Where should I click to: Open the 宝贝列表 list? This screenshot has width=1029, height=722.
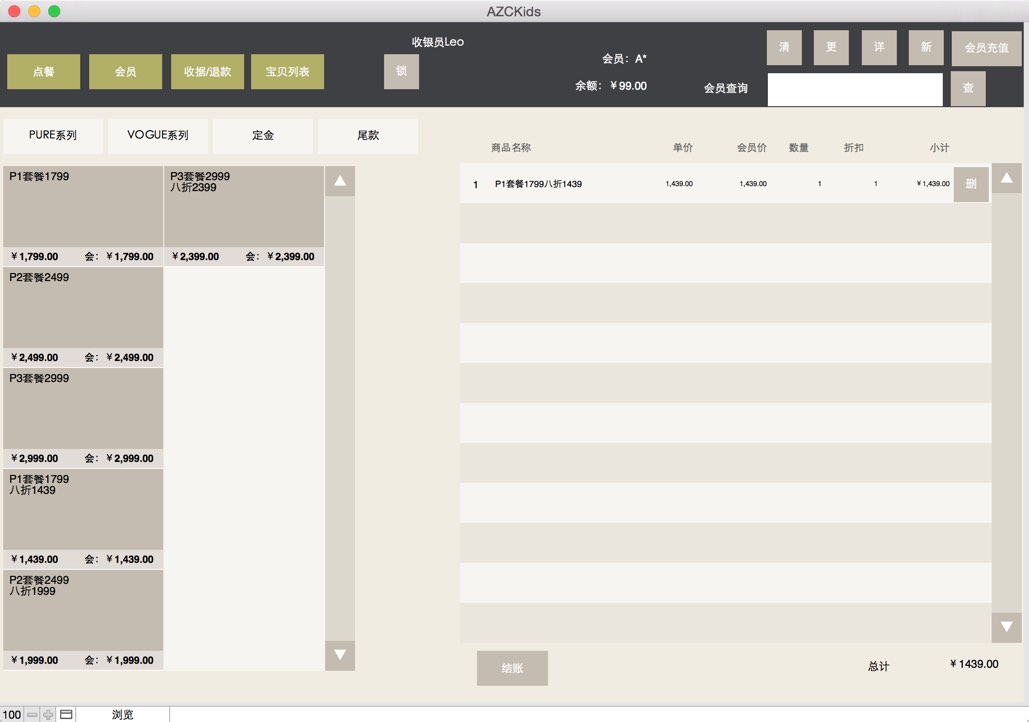pyautogui.click(x=287, y=72)
